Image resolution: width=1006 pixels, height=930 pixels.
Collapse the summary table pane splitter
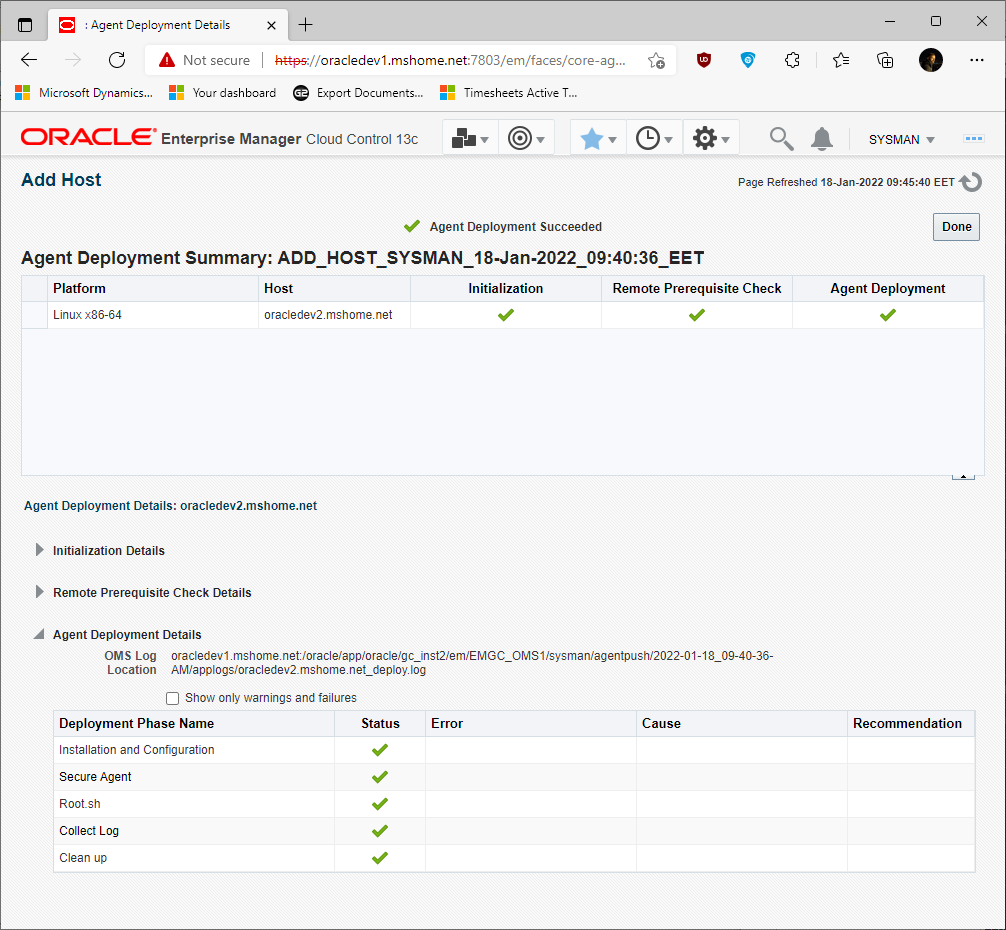(x=963, y=476)
